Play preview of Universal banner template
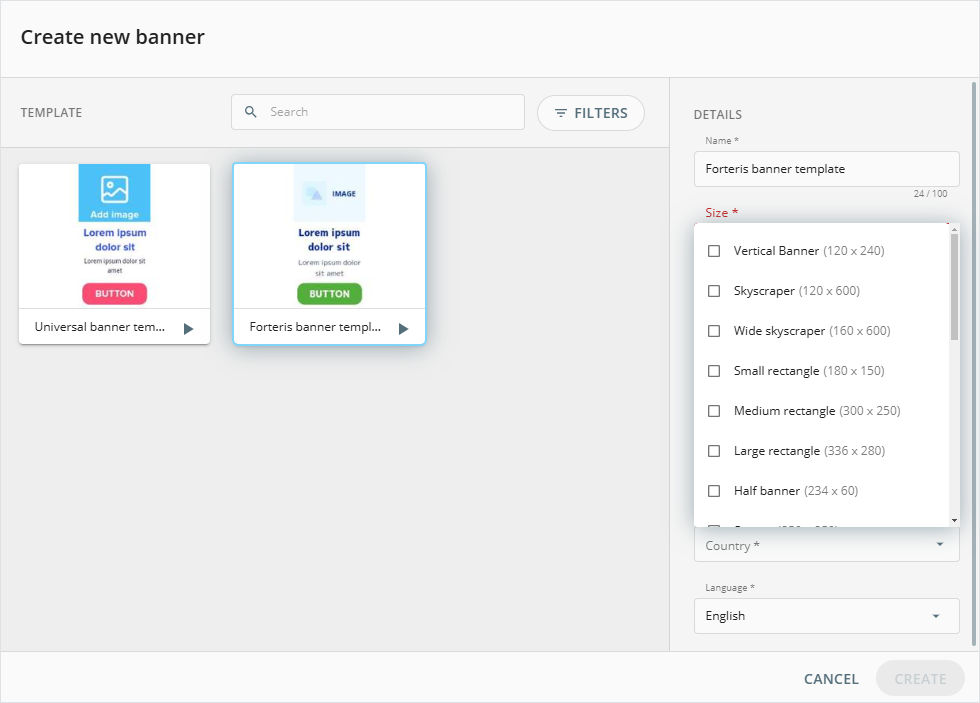 [x=188, y=328]
